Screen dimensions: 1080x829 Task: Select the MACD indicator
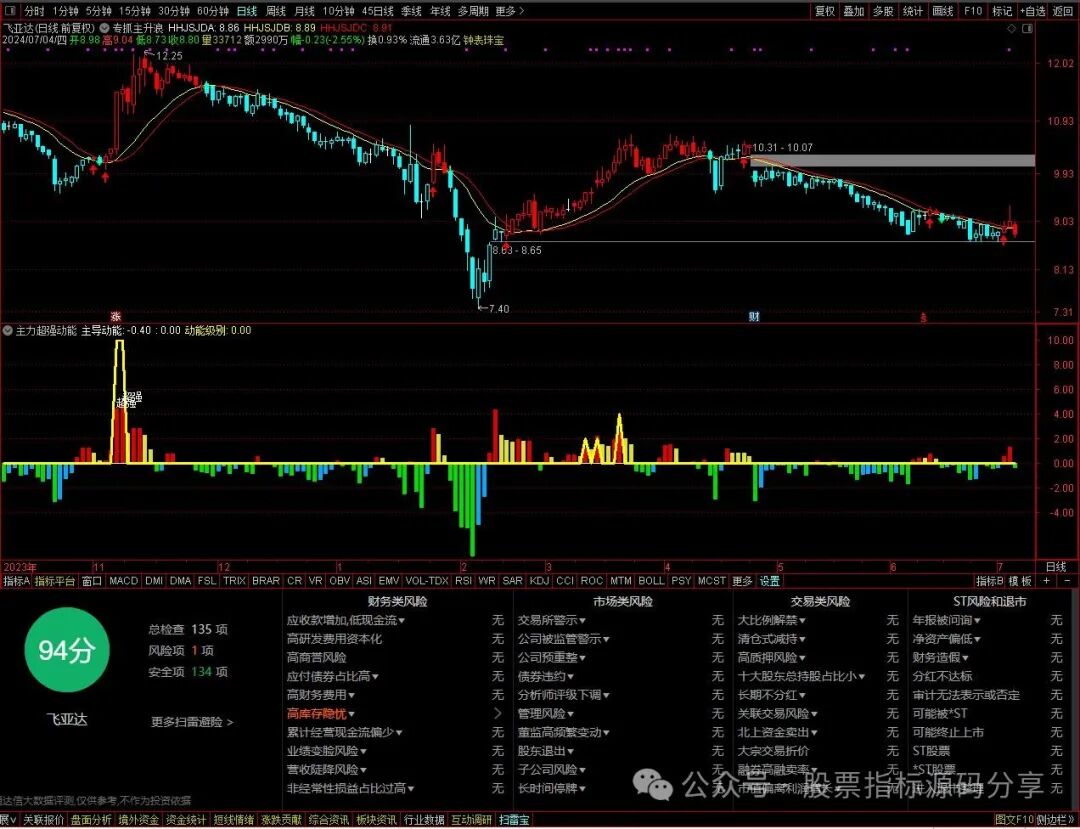coord(124,581)
